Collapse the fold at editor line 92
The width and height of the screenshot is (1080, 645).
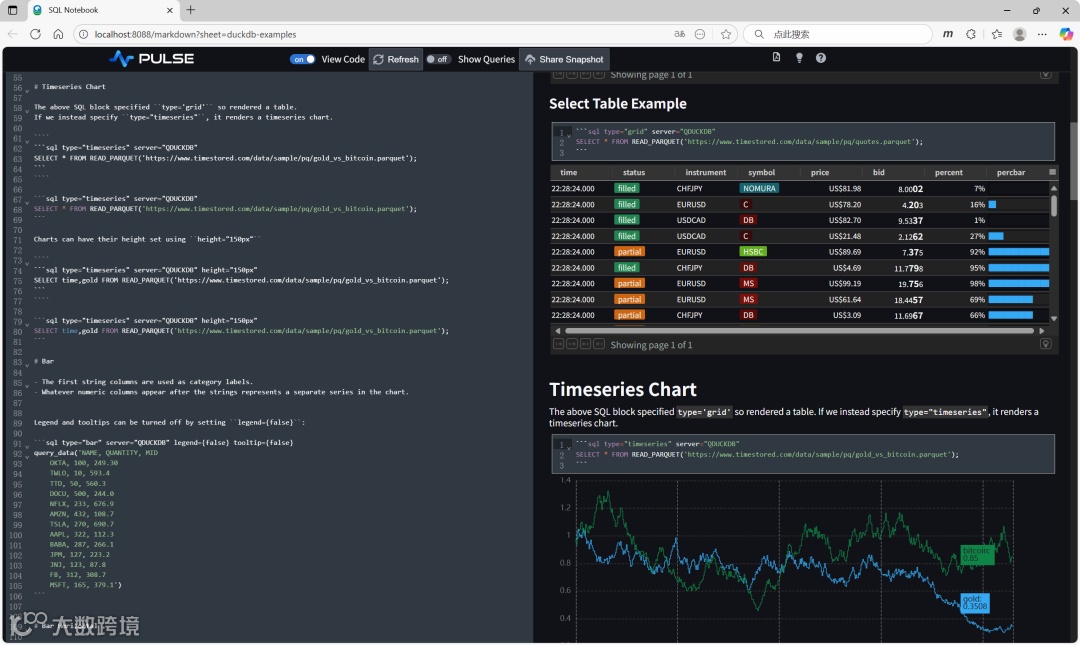coord(27,455)
